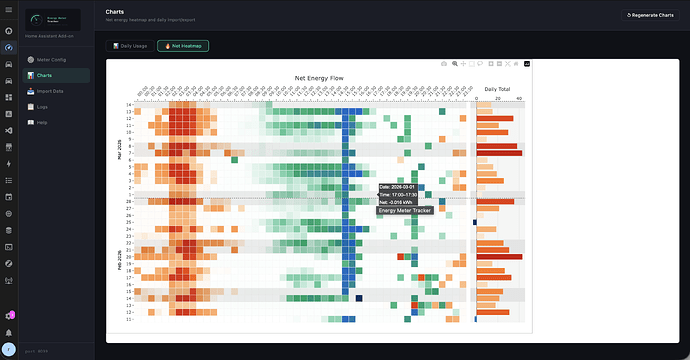The width and height of the screenshot is (690, 360).
Task: Click the Zoom Out chart button
Action: [499, 64]
